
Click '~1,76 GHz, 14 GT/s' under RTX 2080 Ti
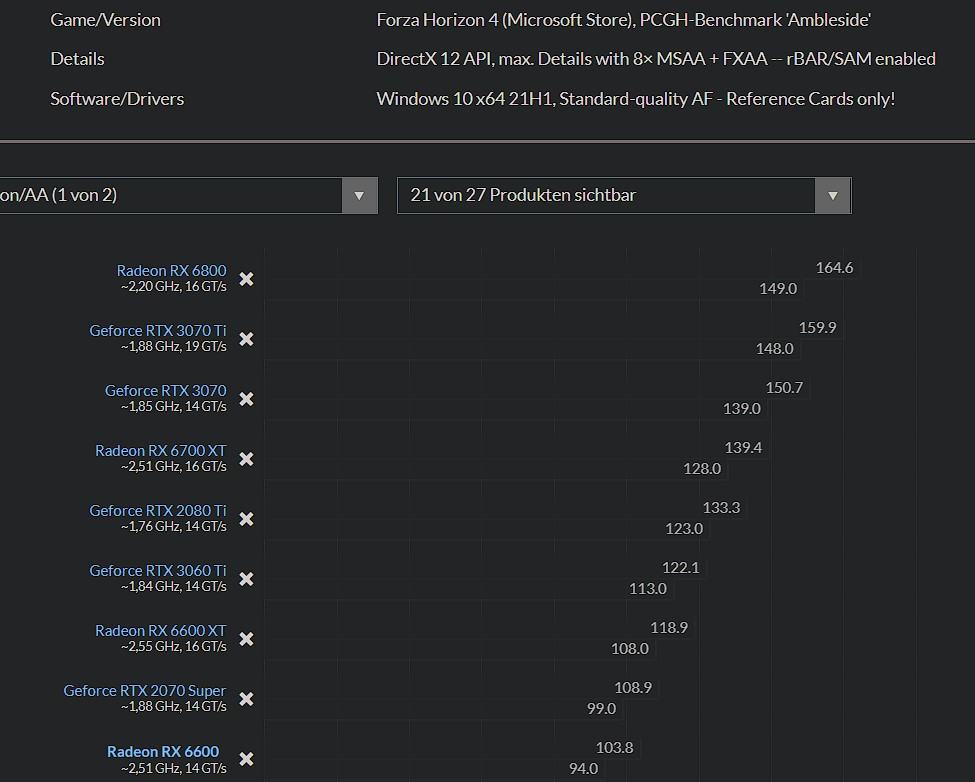173,527
